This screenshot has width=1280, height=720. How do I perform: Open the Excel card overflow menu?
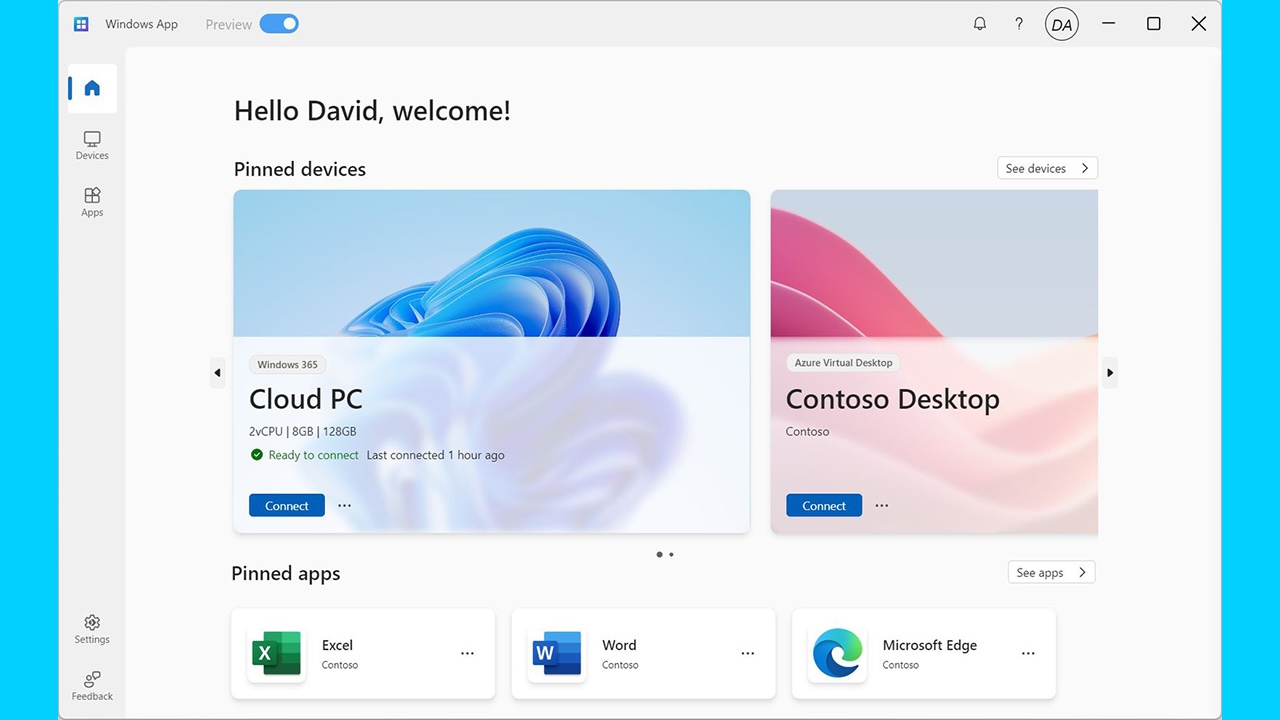(467, 653)
